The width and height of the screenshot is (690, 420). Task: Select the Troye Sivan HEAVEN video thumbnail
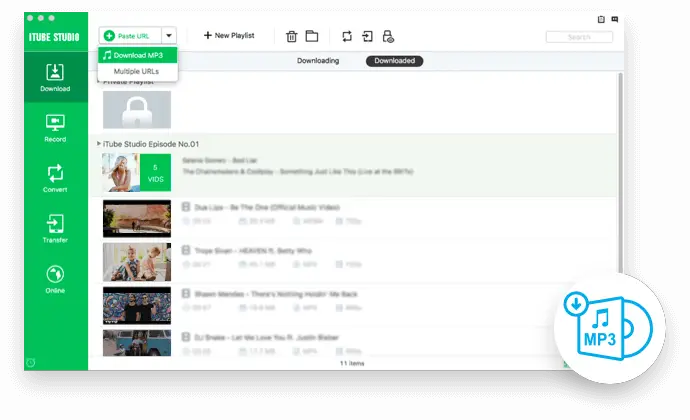[137, 262]
